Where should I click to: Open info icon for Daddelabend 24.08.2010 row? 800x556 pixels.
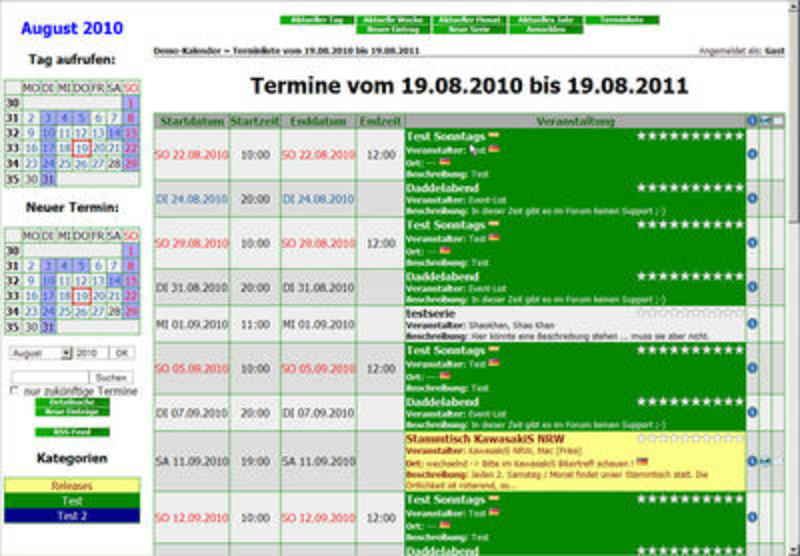[x=751, y=198]
